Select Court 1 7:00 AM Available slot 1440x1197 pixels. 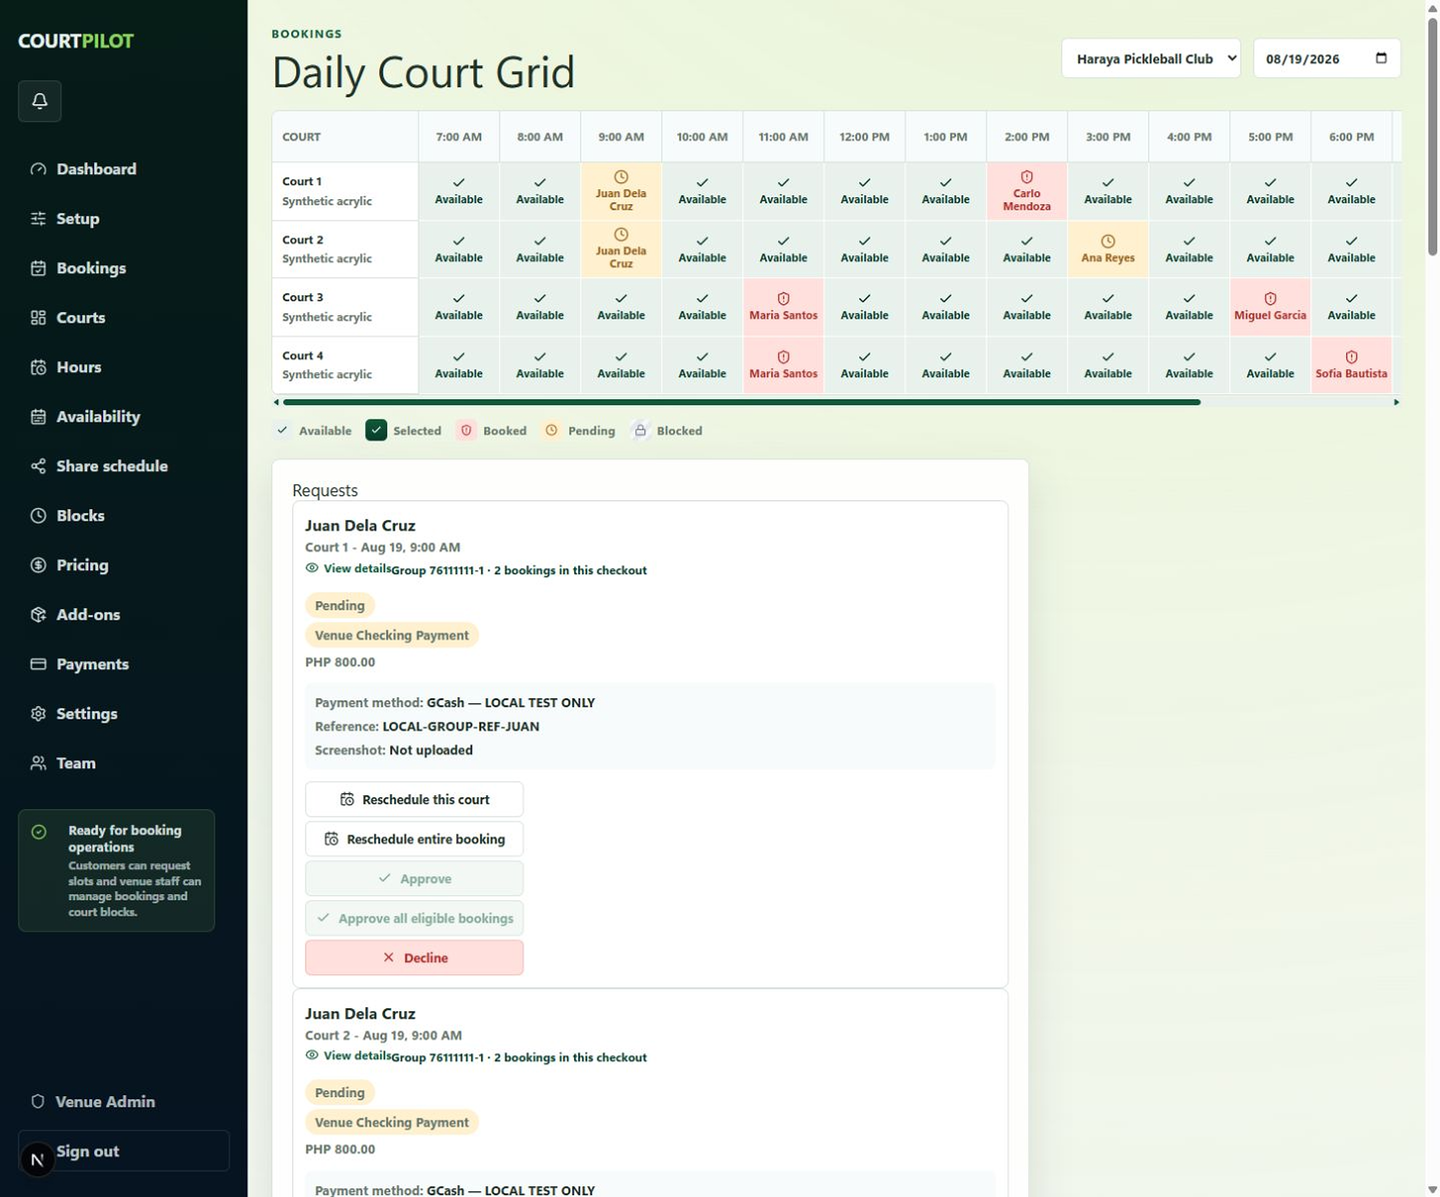459,191
